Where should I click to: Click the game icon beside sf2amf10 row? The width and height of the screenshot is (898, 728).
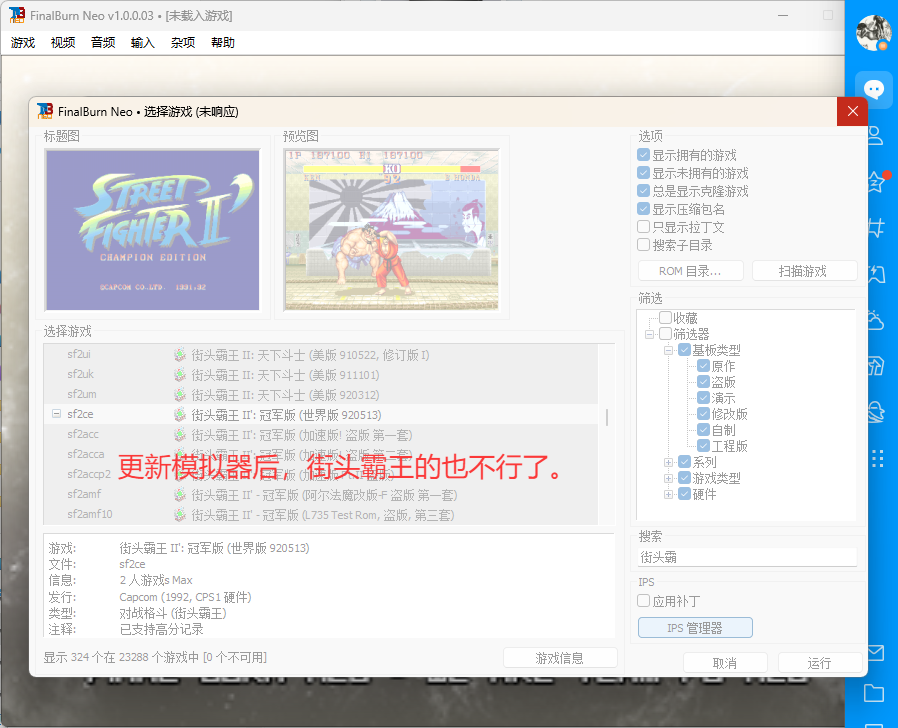[x=180, y=515]
